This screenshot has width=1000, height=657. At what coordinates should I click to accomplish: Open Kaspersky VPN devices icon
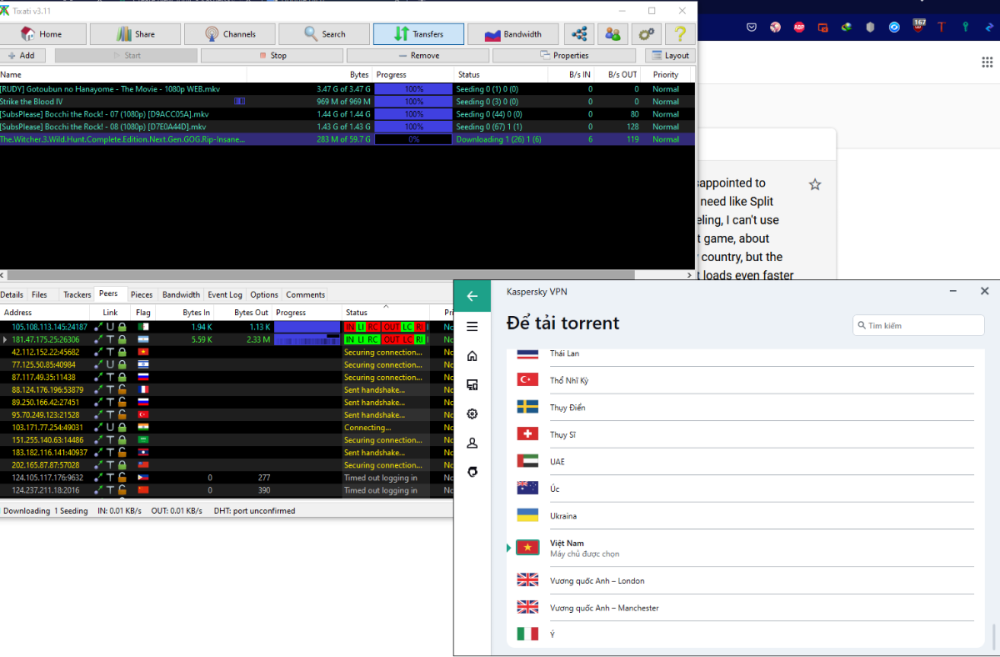tap(472, 385)
